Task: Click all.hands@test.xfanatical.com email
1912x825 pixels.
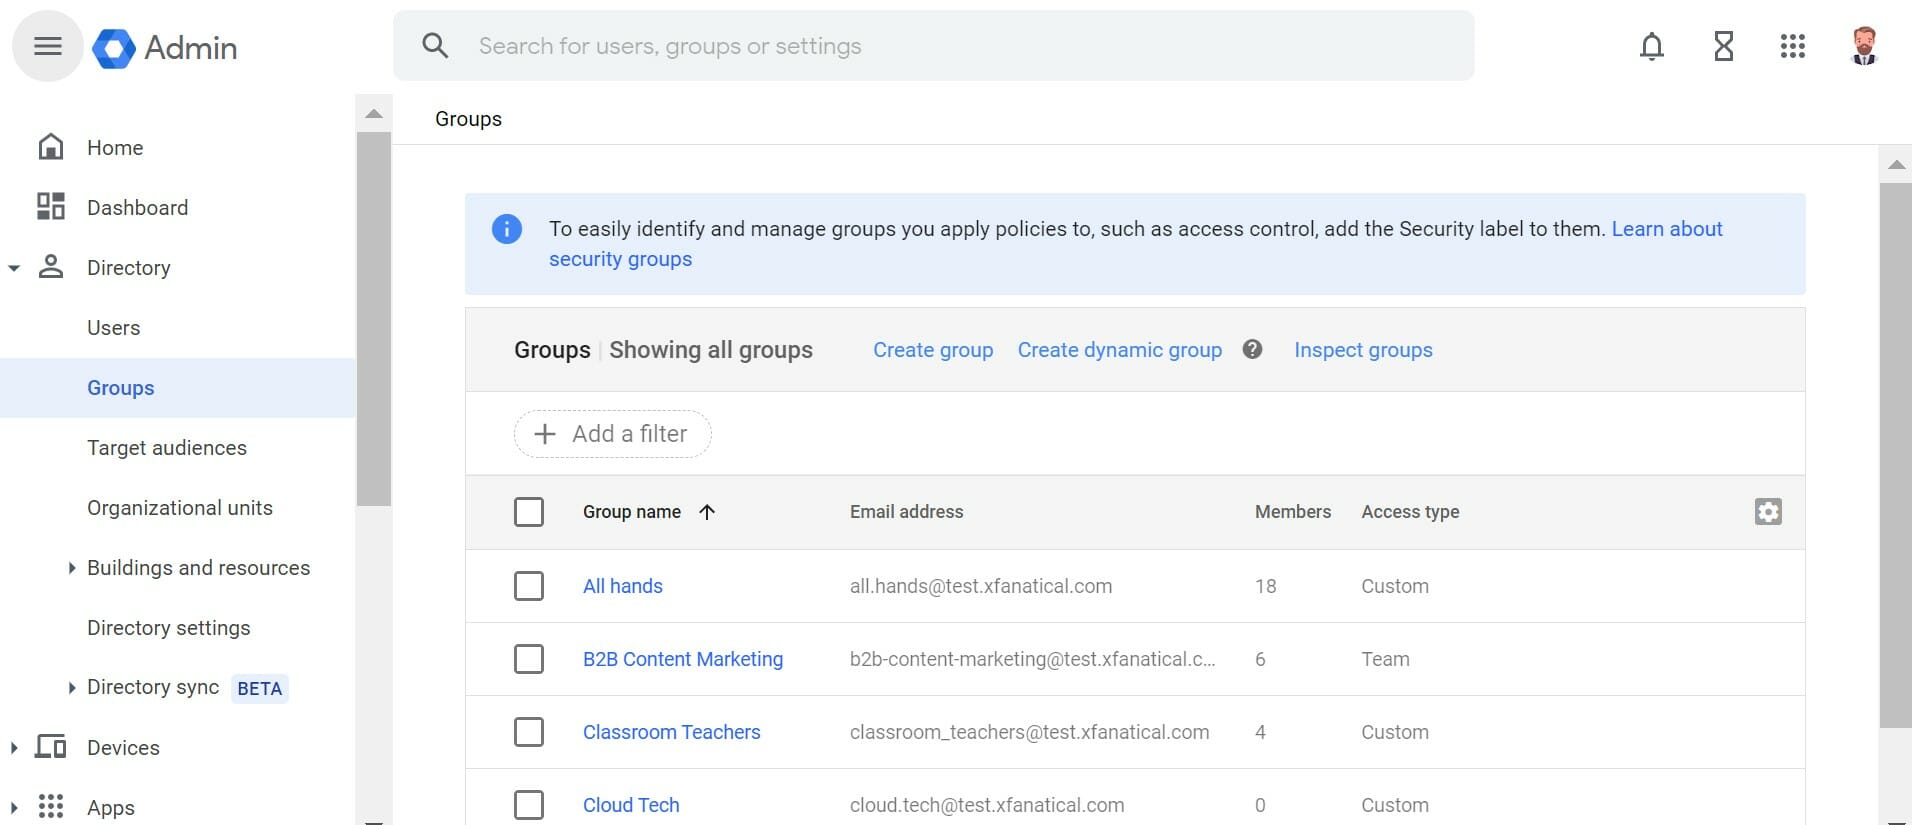Action: click(981, 586)
